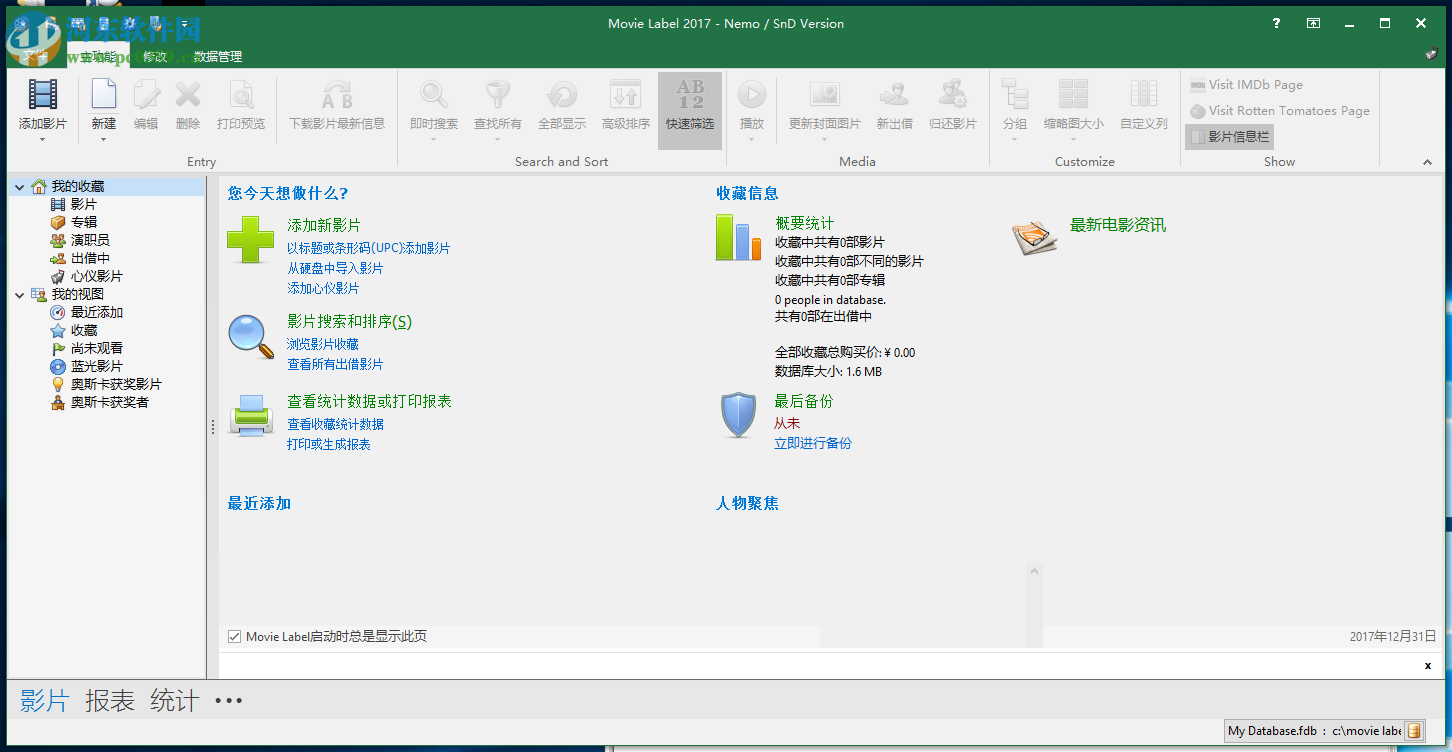Click the printer icon on the home page
The width and height of the screenshot is (1452, 752).
click(x=251, y=415)
